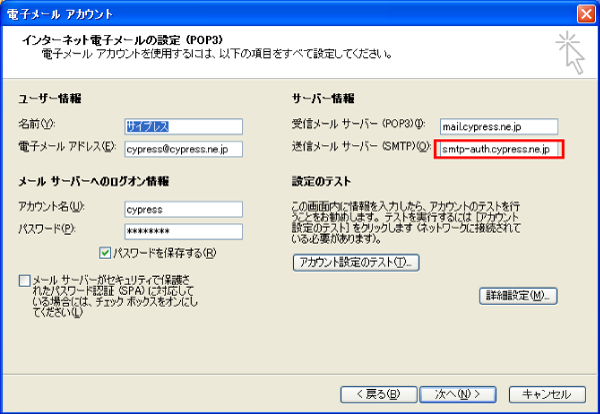Click the ユーザー情報 section heading
The height and width of the screenshot is (414, 600).
tap(50, 99)
